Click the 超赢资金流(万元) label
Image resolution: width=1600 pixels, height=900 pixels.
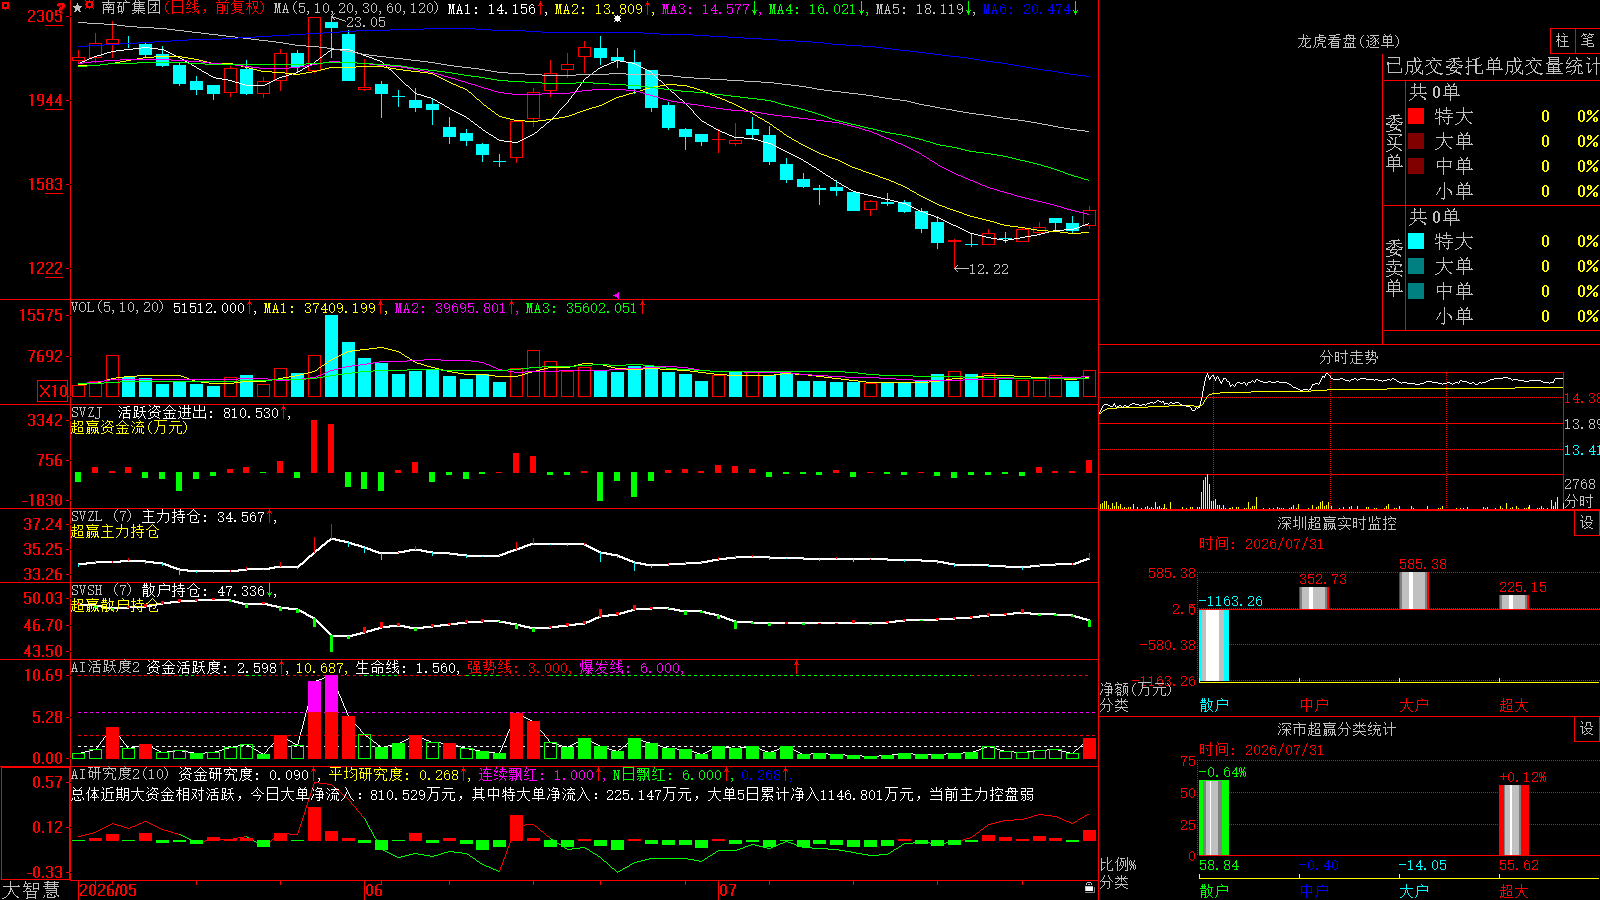pyautogui.click(x=129, y=427)
